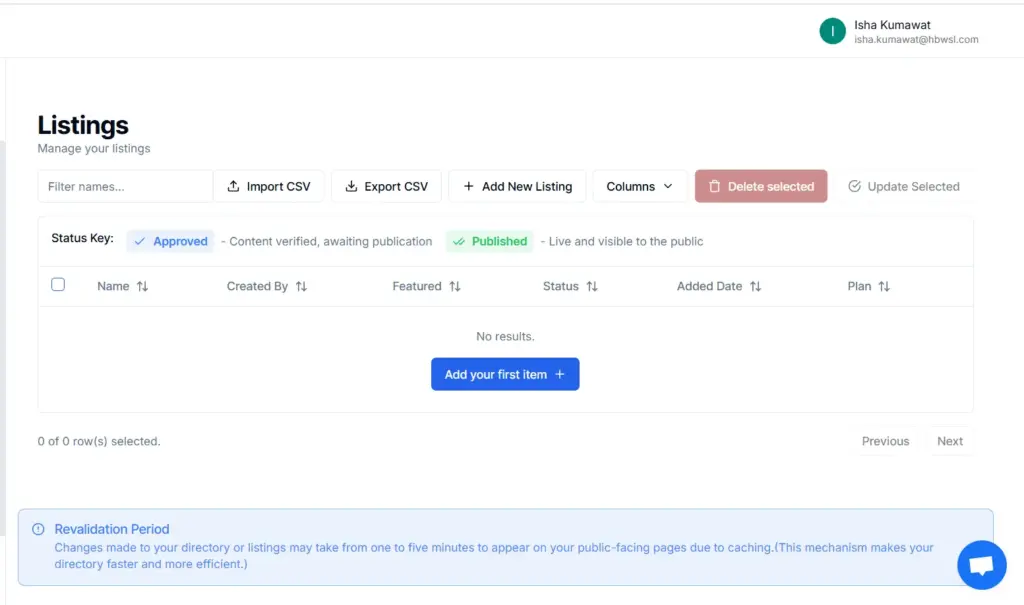
Task: Click the Export CSV download icon
Action: click(351, 186)
